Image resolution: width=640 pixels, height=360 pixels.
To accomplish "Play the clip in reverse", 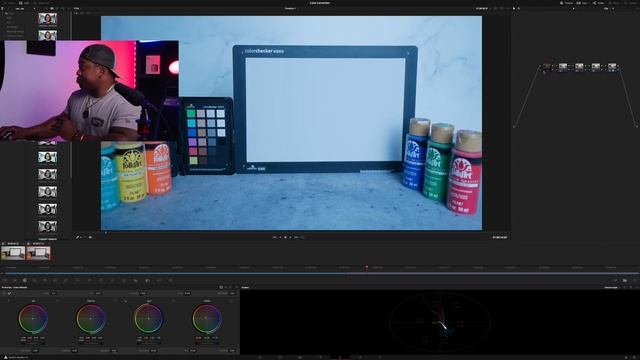I will (280, 237).
